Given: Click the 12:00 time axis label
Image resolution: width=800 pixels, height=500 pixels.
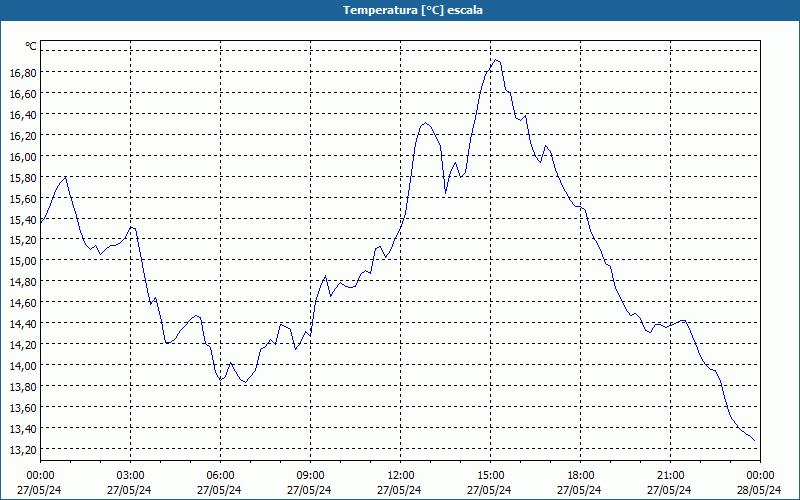Looking at the screenshot, I should (401, 476).
